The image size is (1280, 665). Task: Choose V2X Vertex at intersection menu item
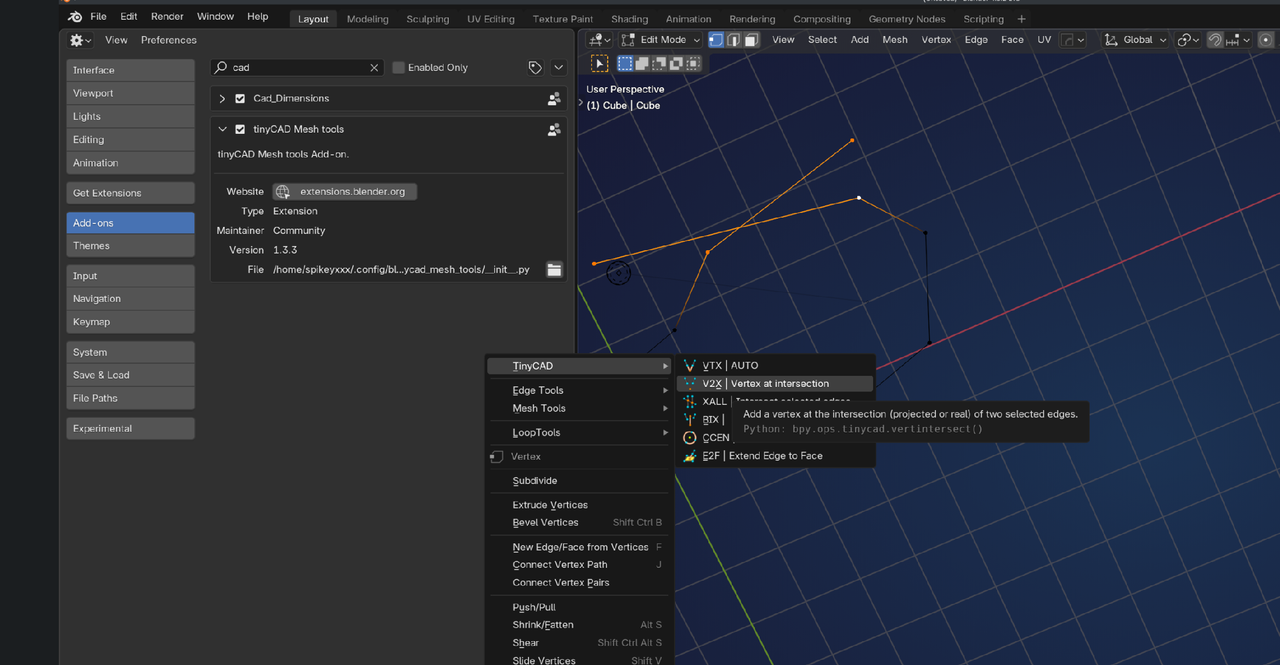[765, 384]
